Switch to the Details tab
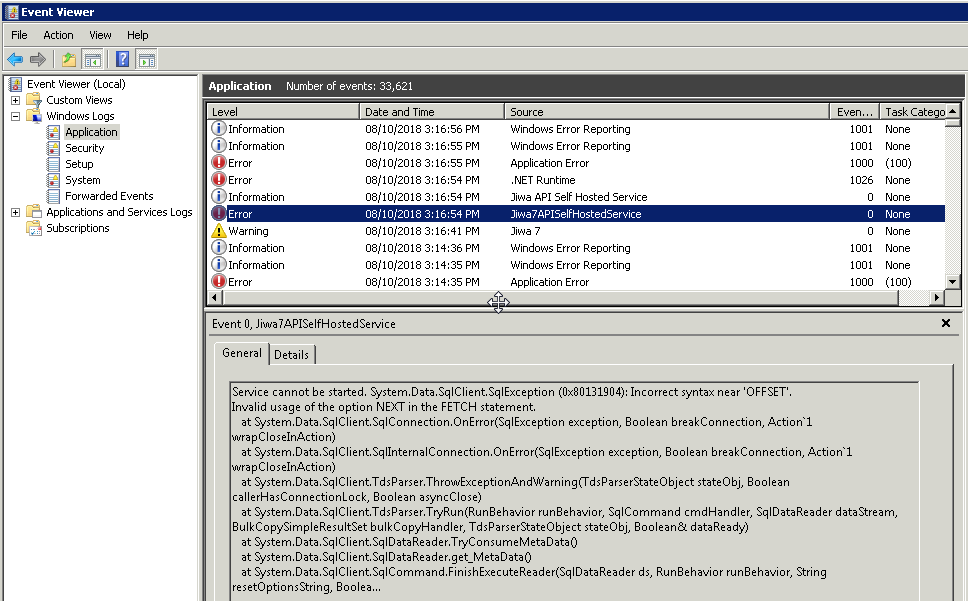This screenshot has height=601, width=968. tap(291, 354)
